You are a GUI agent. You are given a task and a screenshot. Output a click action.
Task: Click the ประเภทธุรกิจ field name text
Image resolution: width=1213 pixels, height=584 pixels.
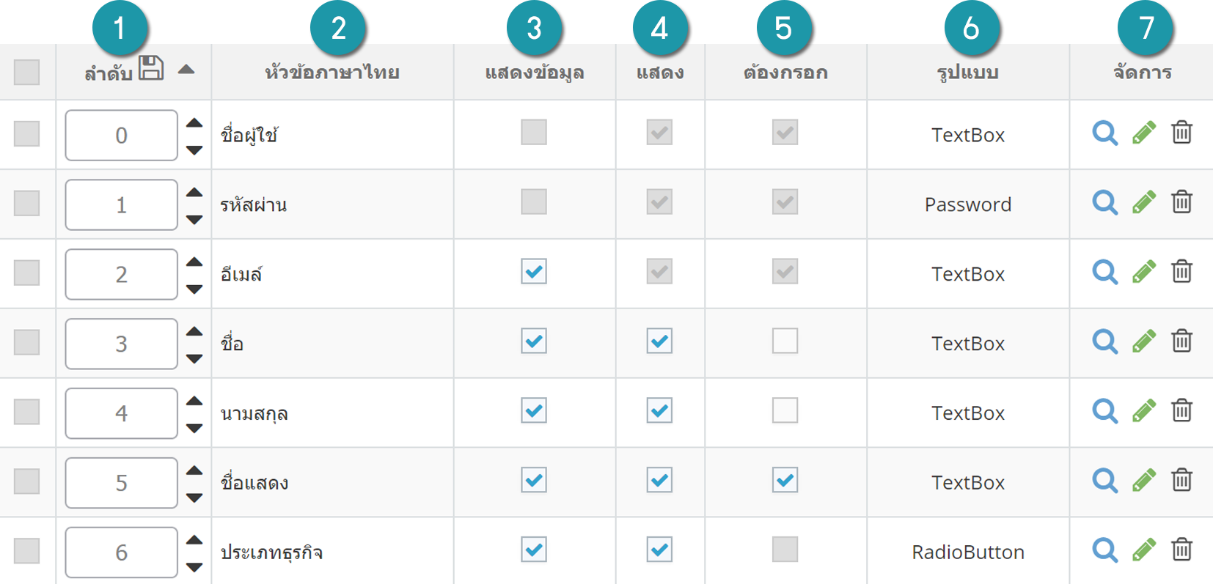click(272, 552)
